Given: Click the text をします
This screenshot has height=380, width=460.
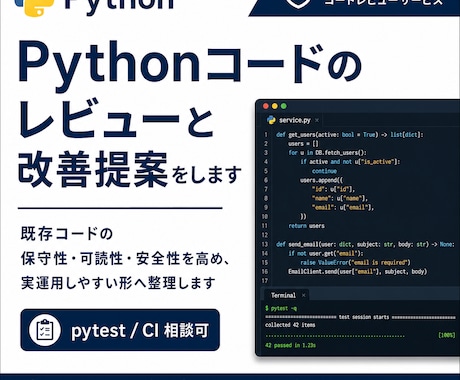Looking at the screenshot, I should click(x=207, y=175).
